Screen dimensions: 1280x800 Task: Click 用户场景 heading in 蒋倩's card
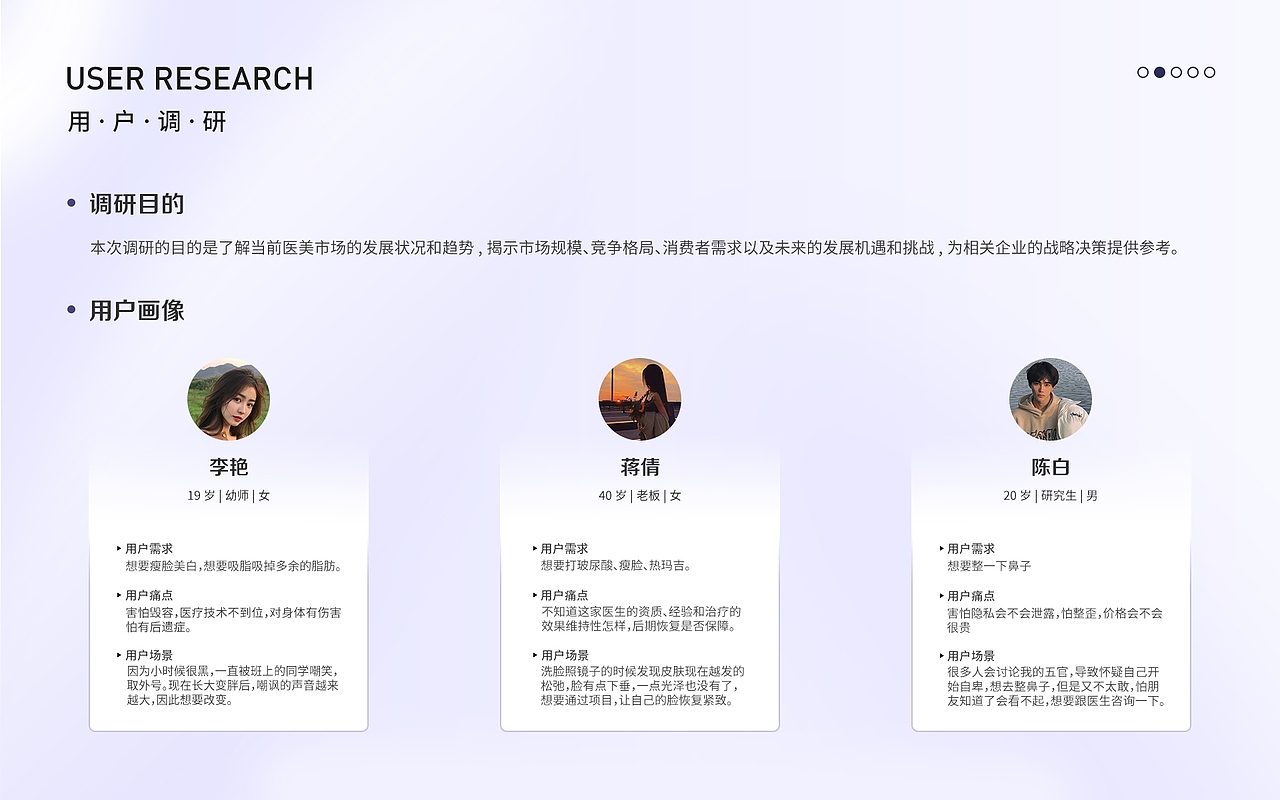point(564,655)
